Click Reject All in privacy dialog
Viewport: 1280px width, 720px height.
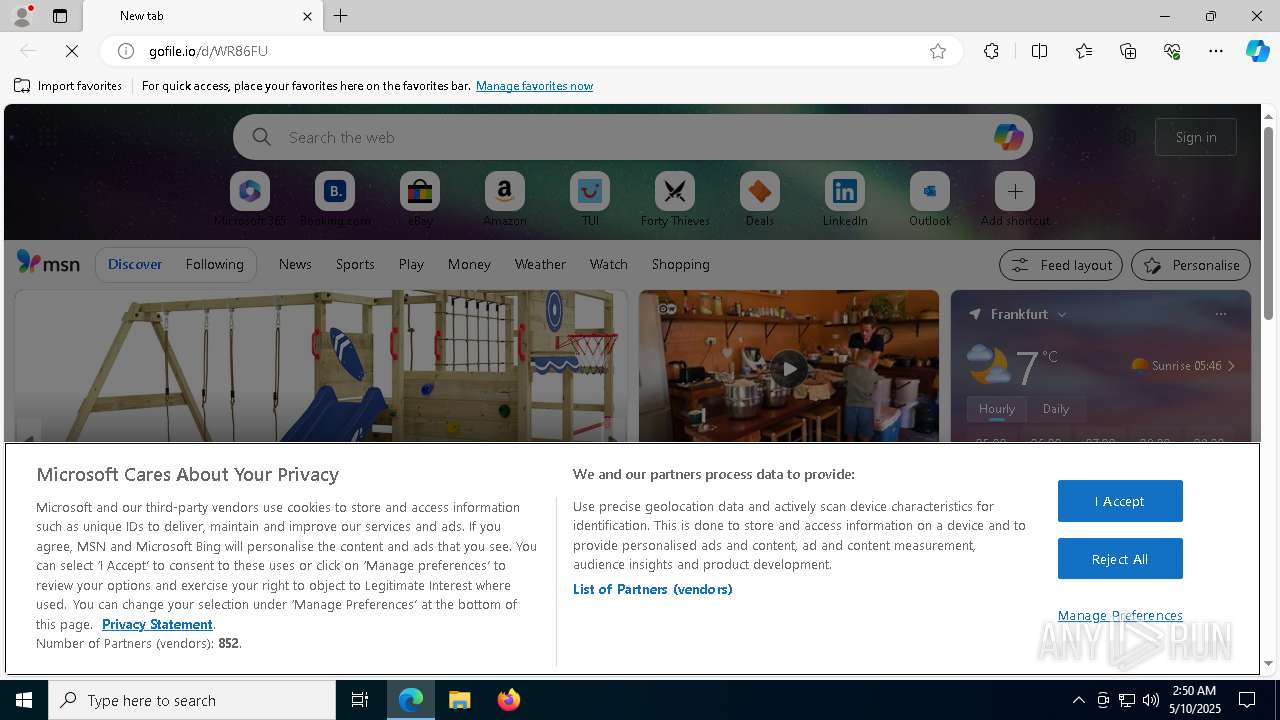tap(1120, 559)
